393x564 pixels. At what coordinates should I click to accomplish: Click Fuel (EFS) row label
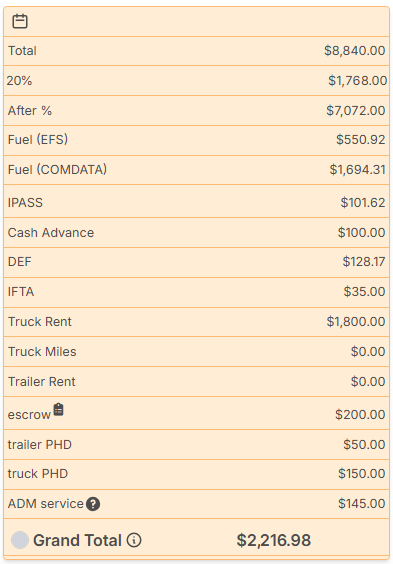pos(38,140)
